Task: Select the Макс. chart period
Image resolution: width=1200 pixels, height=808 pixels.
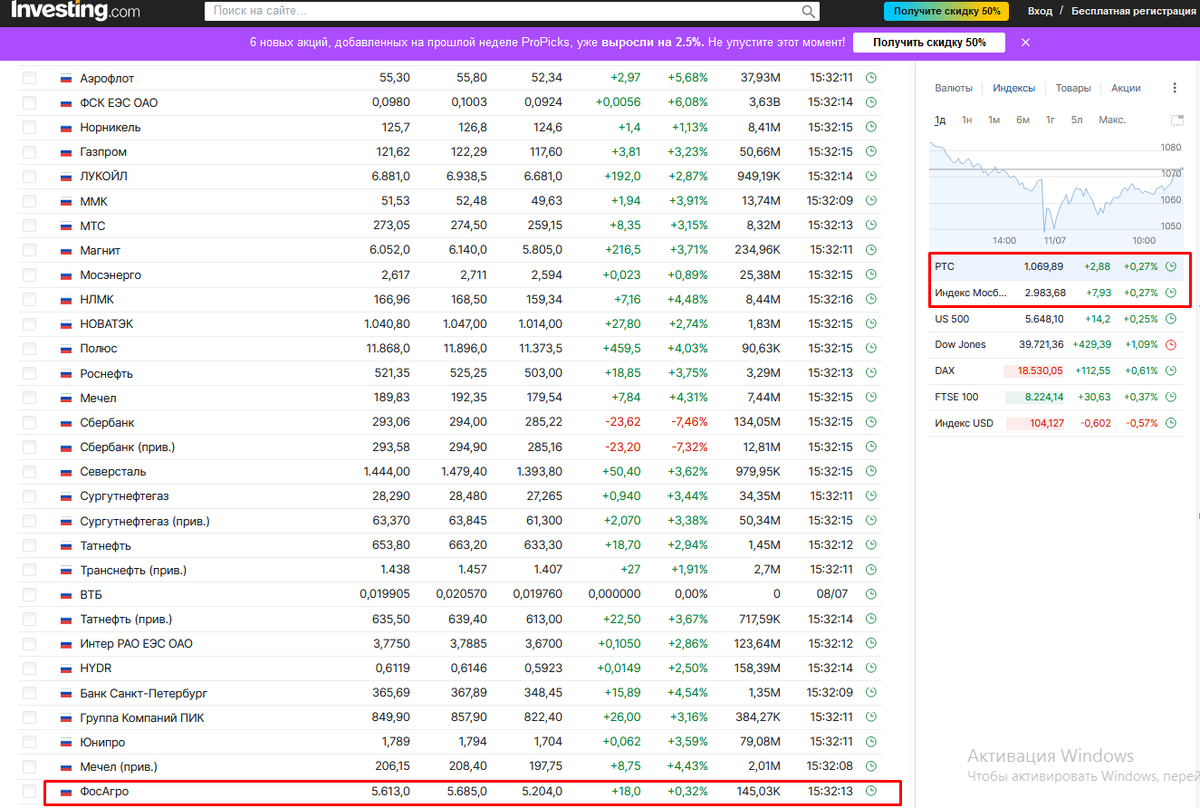Action: tap(1112, 120)
